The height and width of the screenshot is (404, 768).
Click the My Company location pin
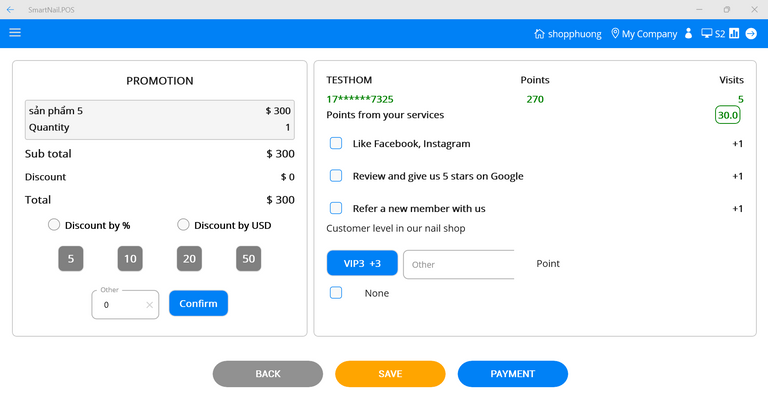point(615,34)
